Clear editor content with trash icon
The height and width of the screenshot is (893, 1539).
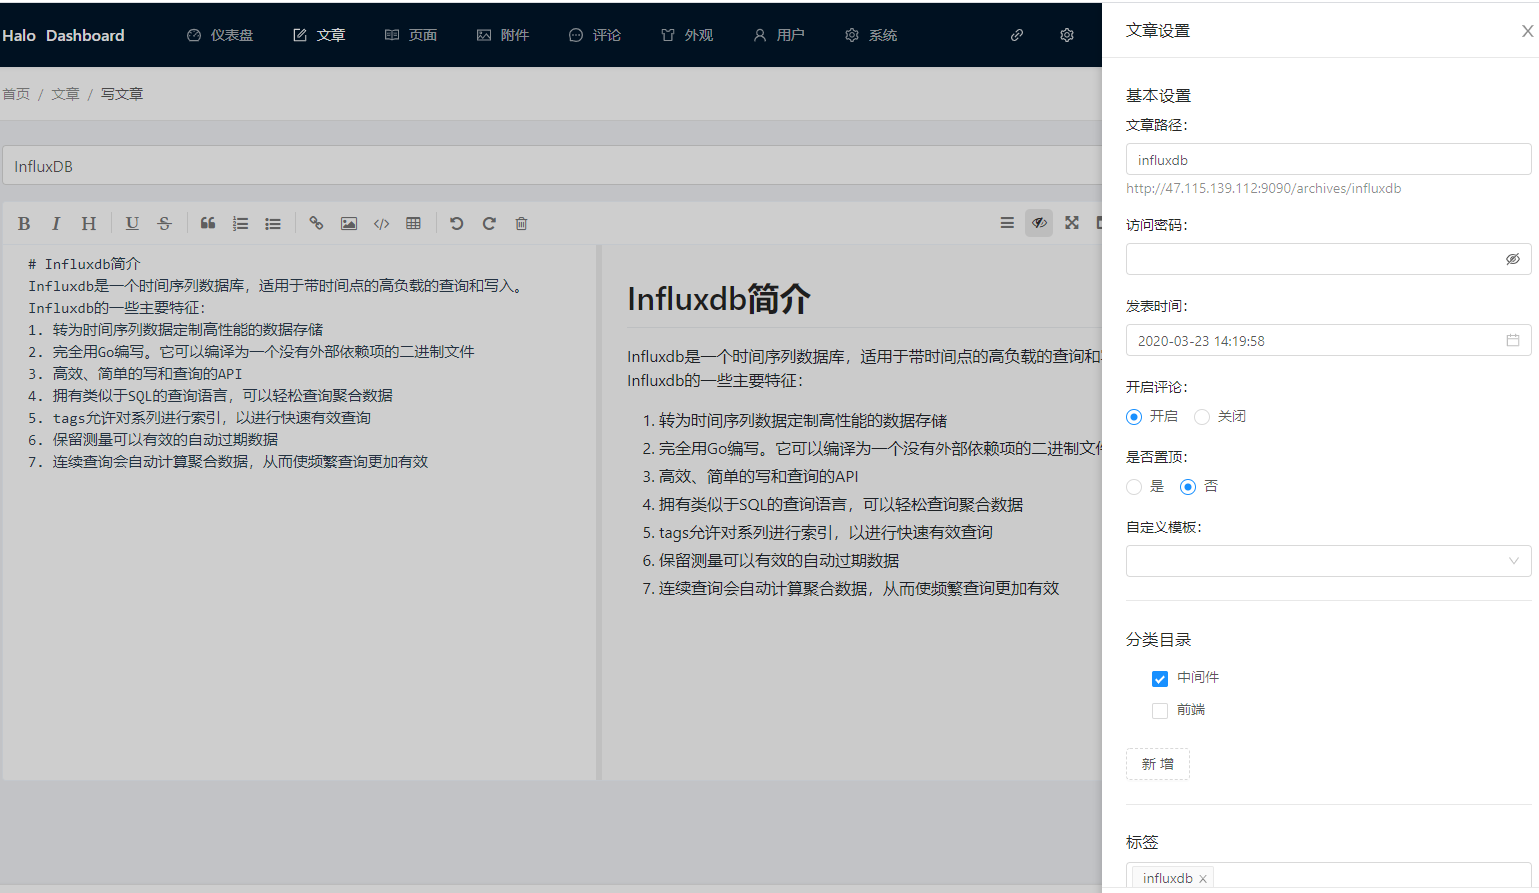(x=521, y=223)
